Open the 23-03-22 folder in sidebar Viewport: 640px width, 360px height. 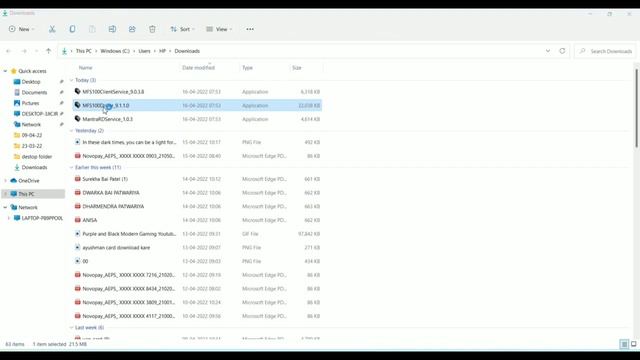click(31, 146)
